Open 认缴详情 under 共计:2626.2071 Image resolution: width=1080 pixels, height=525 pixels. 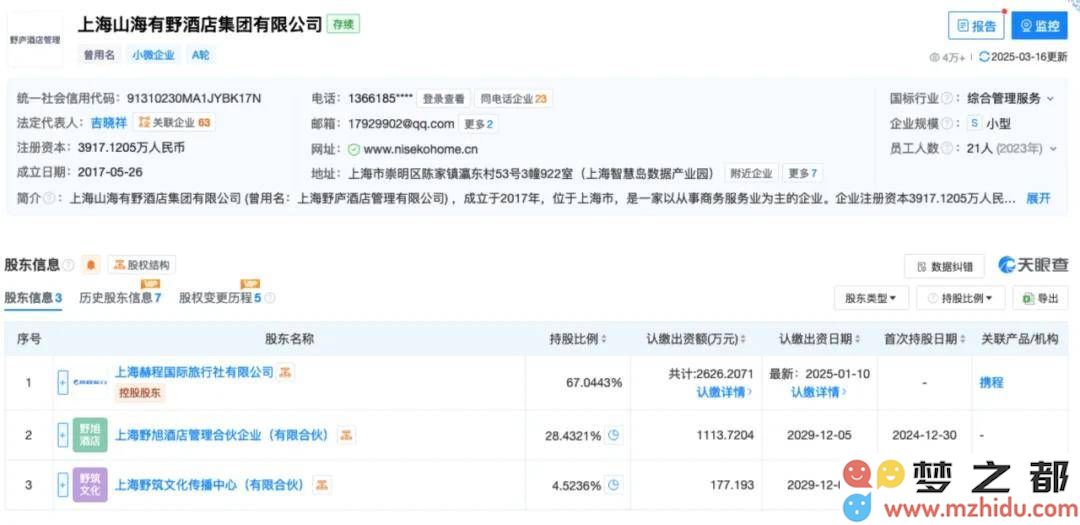(723, 392)
